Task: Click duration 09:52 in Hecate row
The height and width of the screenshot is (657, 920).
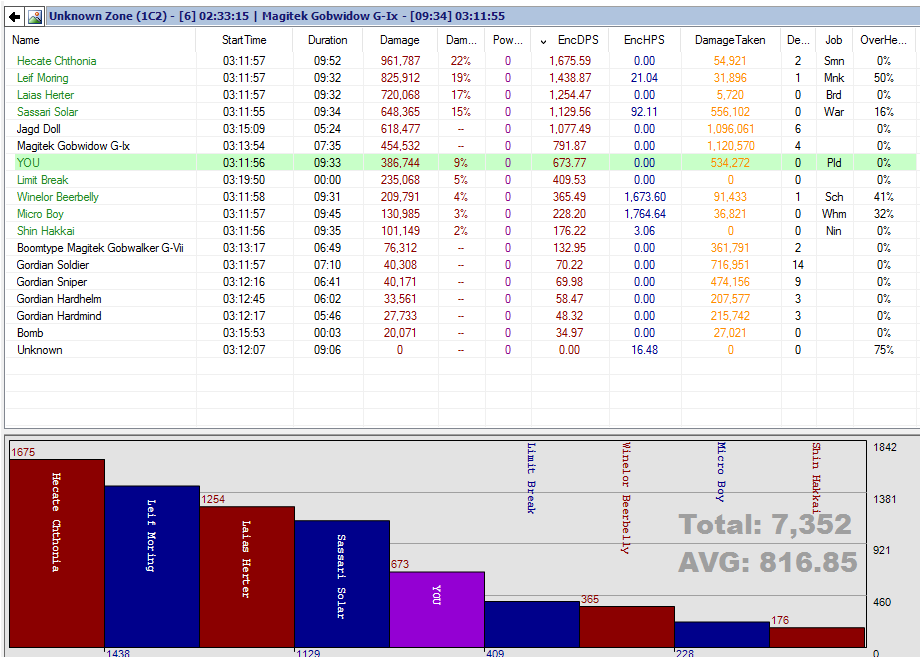Action: point(327,61)
